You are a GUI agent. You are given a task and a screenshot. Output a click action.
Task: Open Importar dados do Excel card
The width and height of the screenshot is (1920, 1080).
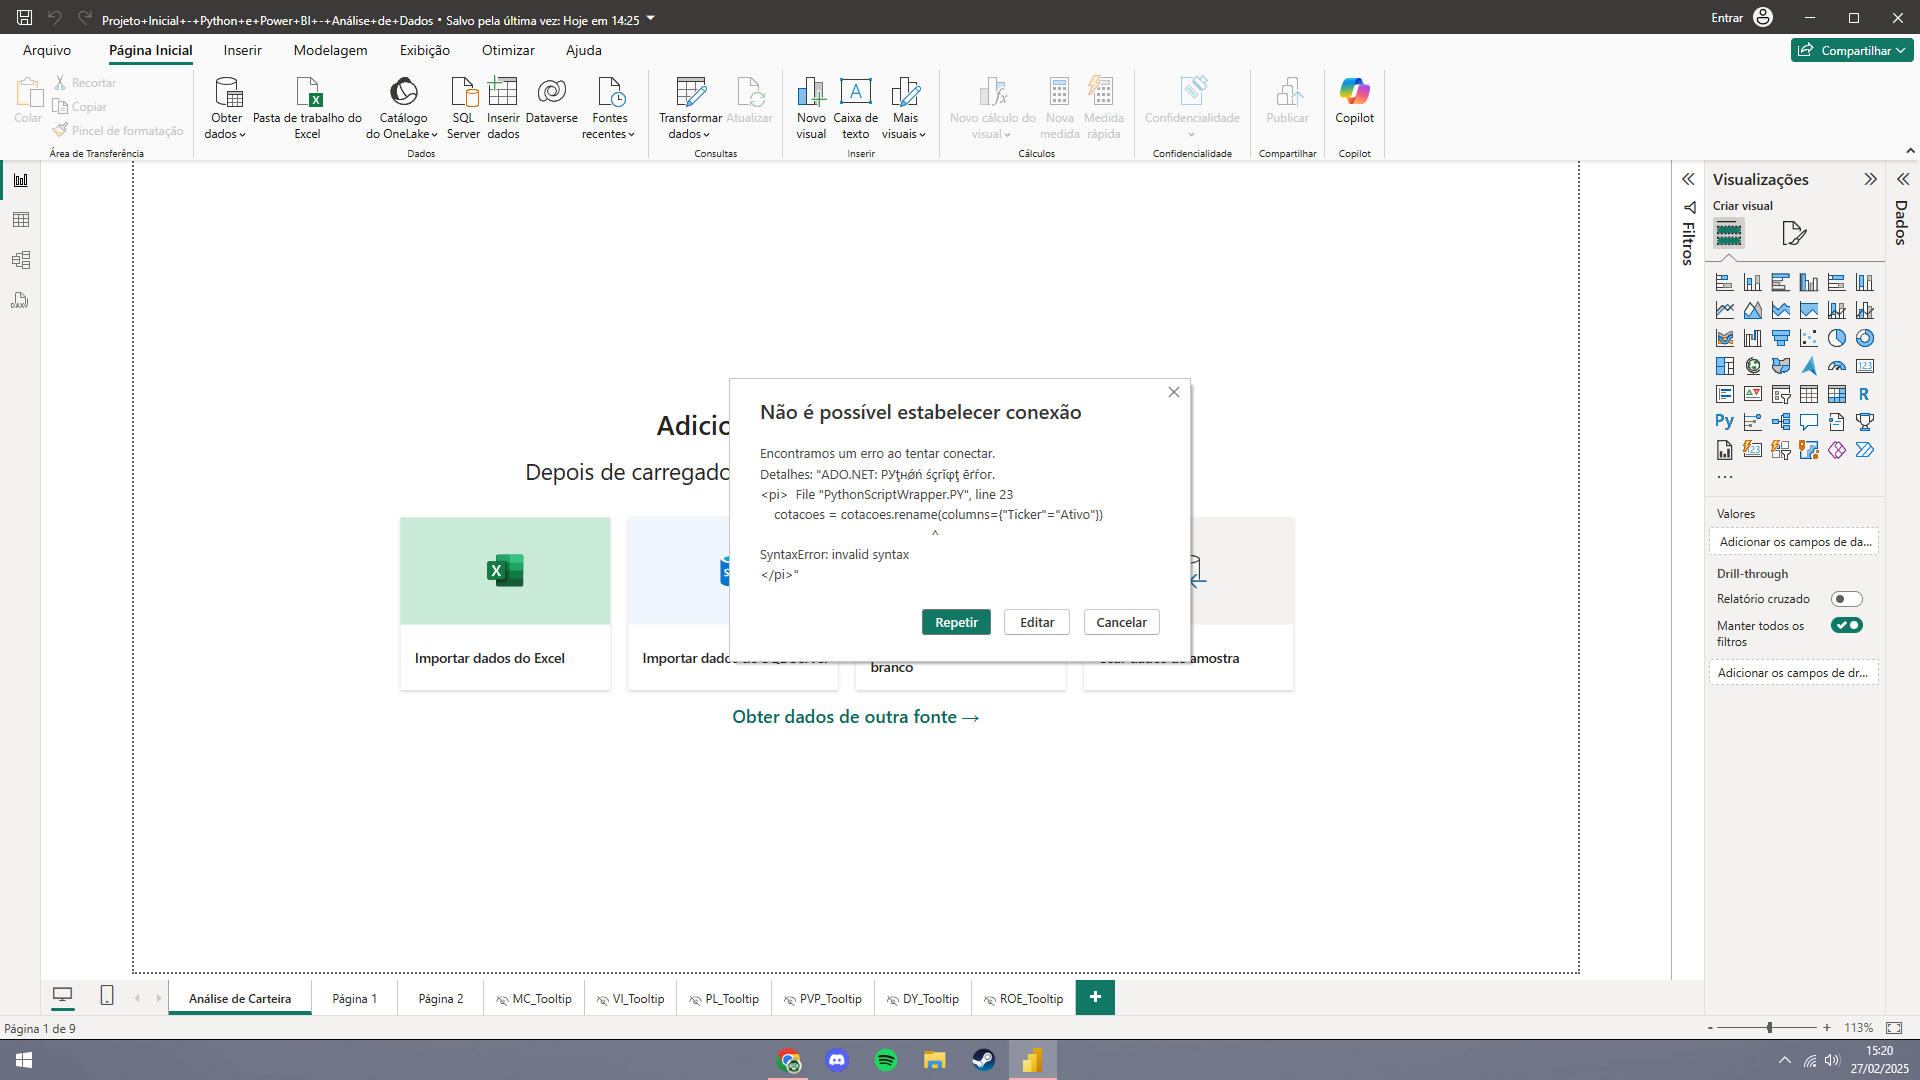(505, 603)
